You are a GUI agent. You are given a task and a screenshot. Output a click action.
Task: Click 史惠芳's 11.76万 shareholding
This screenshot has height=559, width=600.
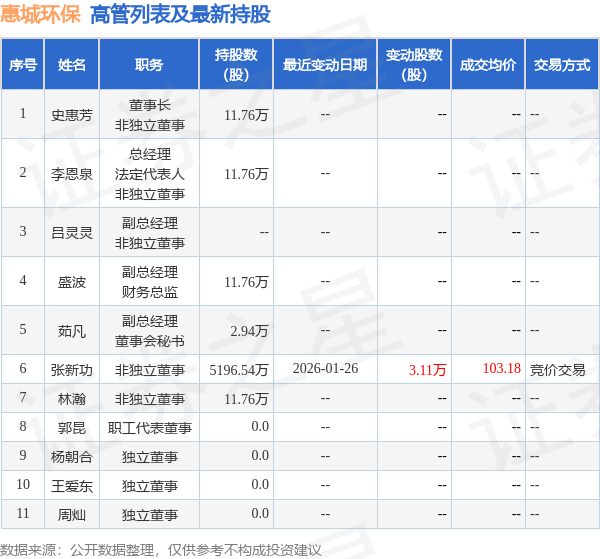[x=246, y=115]
